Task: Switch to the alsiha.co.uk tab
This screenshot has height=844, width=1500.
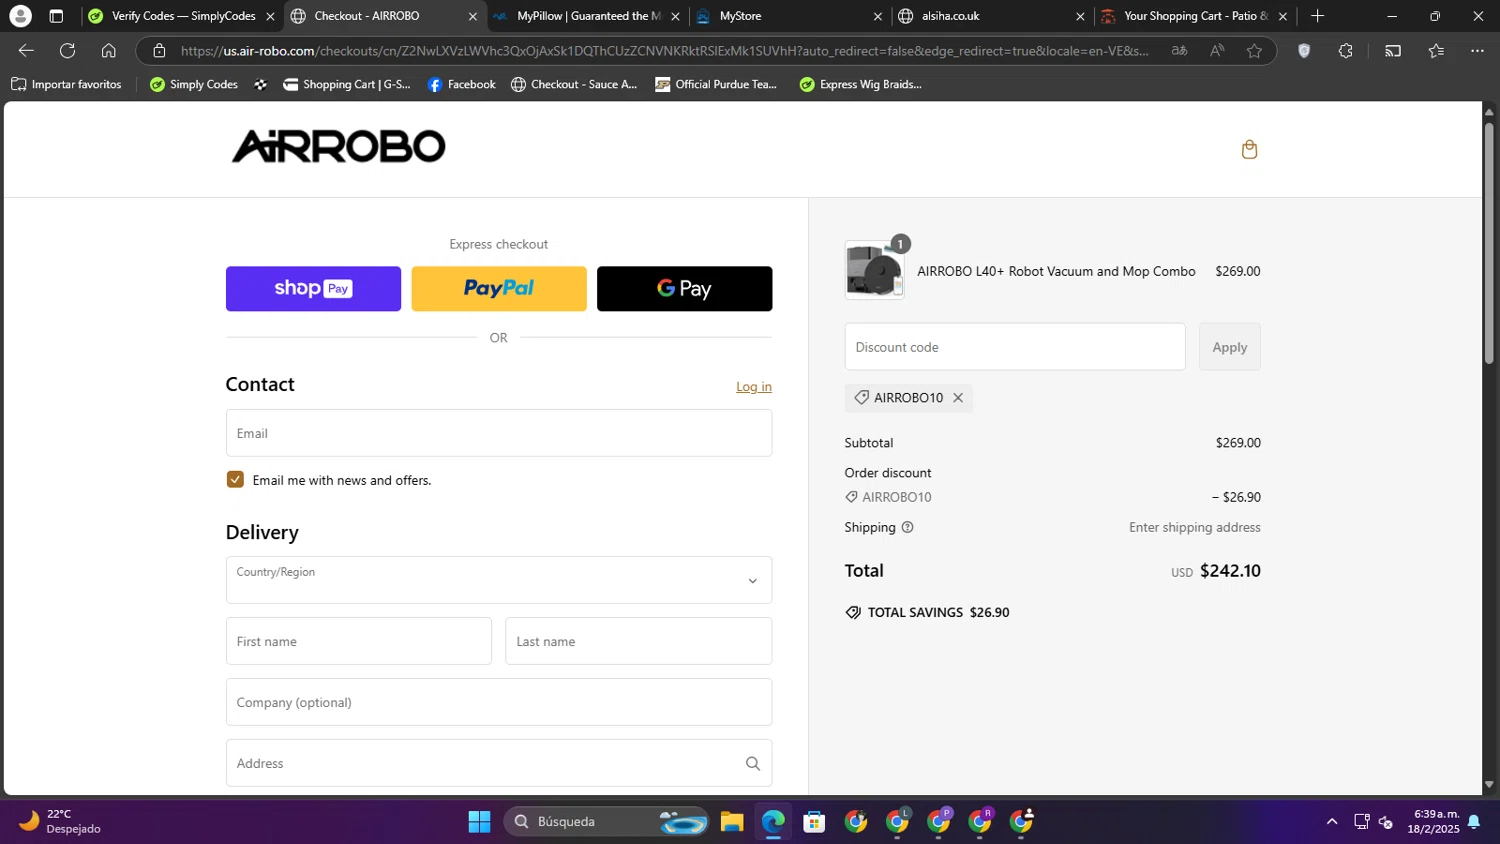Action: 991,16
